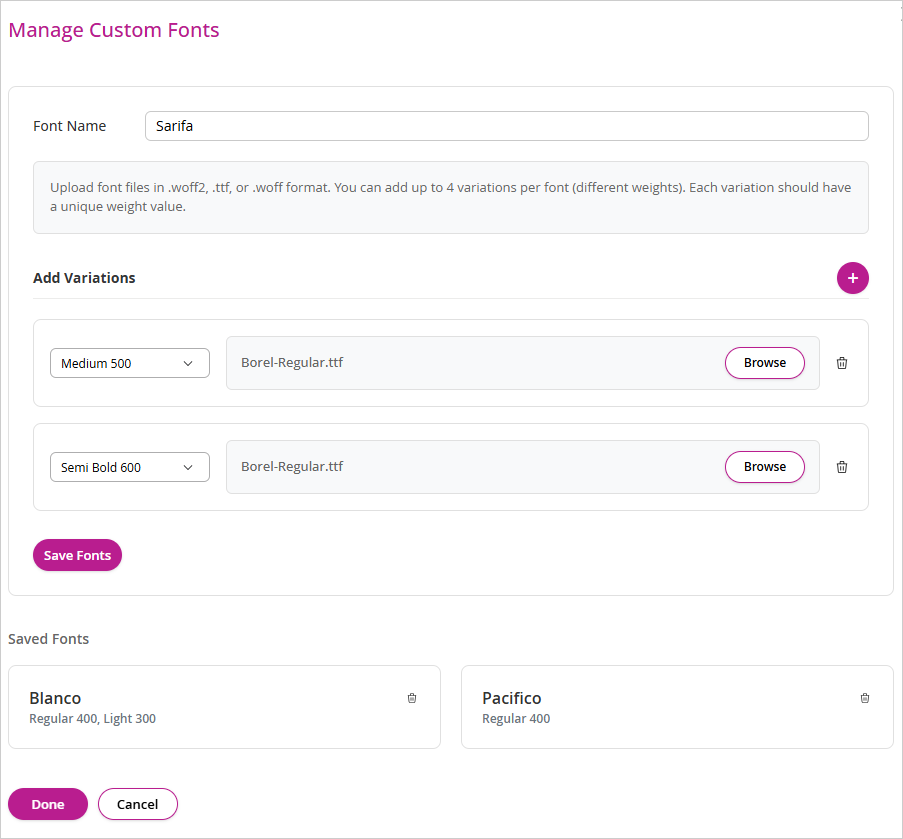Image resolution: width=903 pixels, height=839 pixels.
Task: Click the Done button
Action: click(47, 803)
